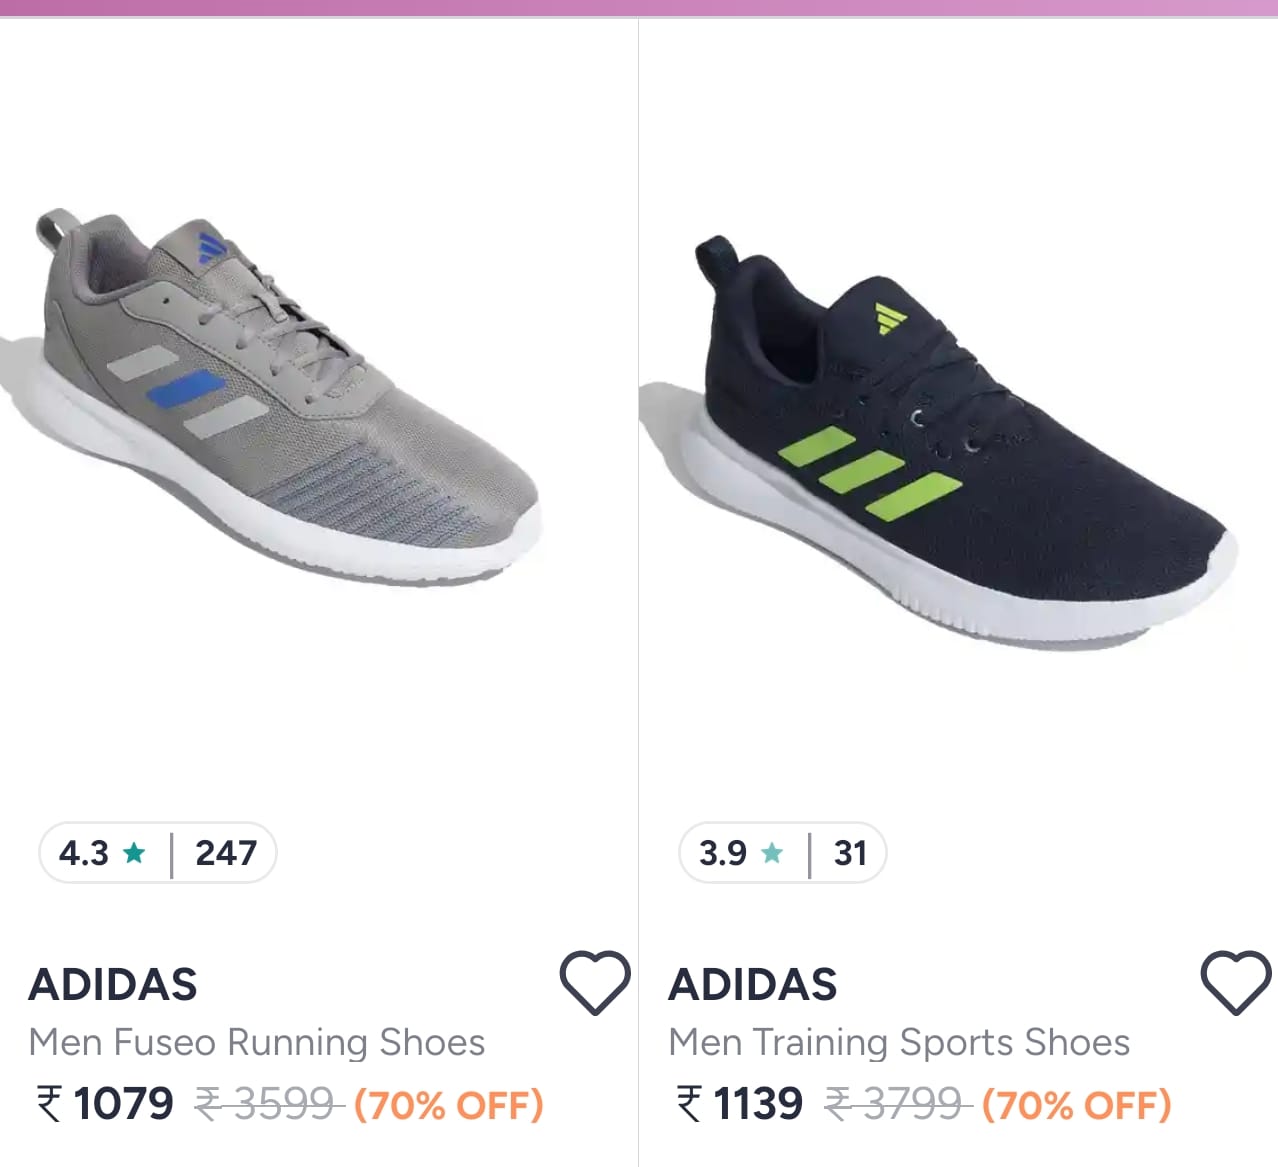Screen dimensions: 1278x1167
Task: Open the 4.3 rating details pill
Action: pos(157,853)
